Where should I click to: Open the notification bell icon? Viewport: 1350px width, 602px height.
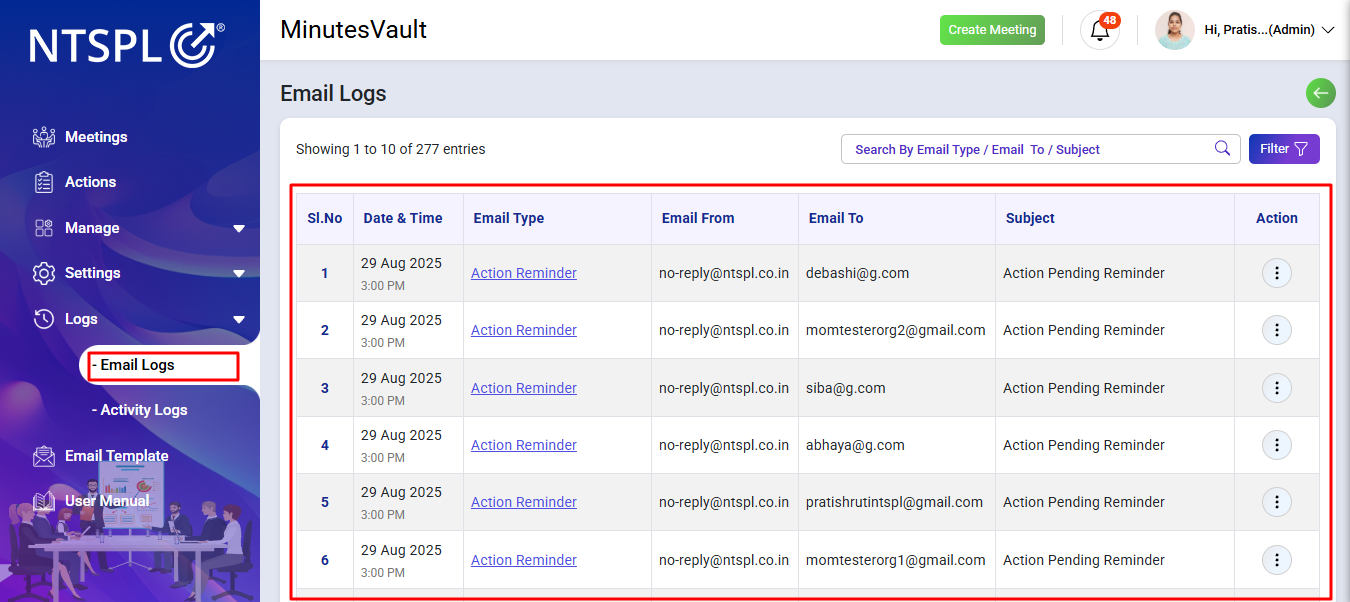(1100, 30)
